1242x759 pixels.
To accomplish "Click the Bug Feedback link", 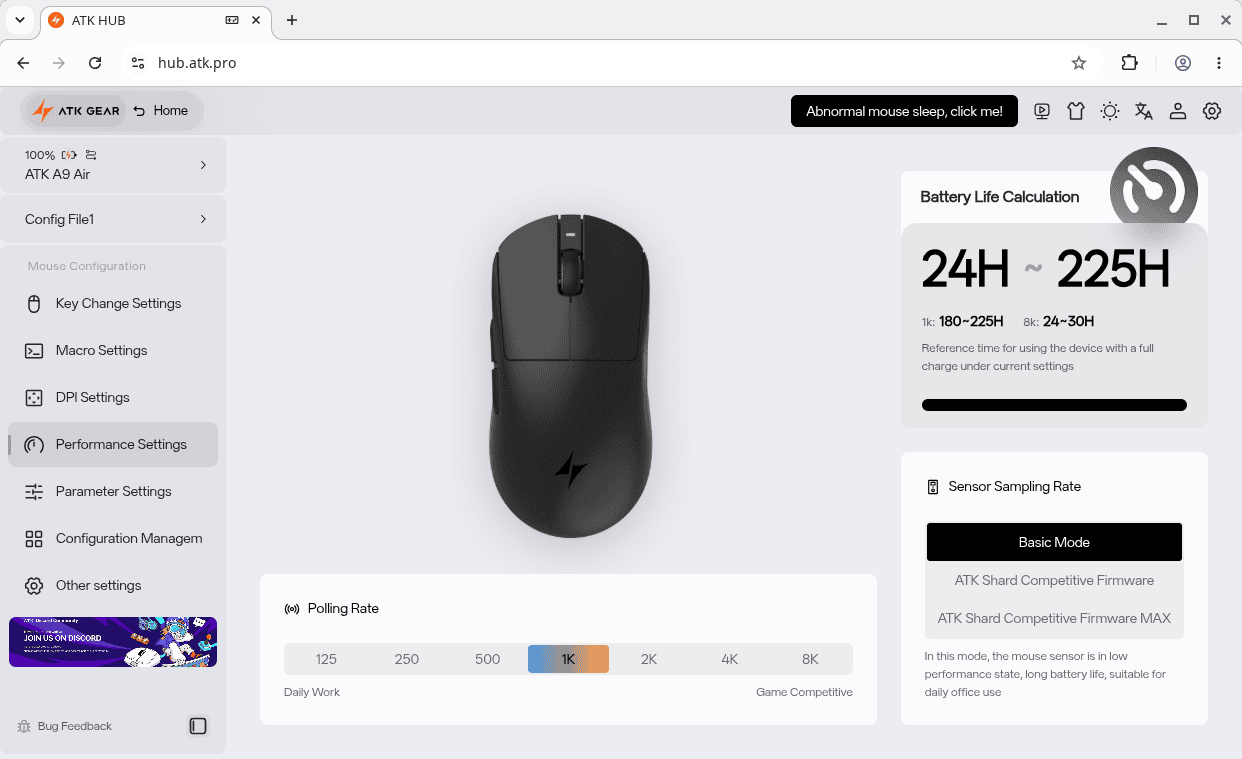I will (x=65, y=726).
